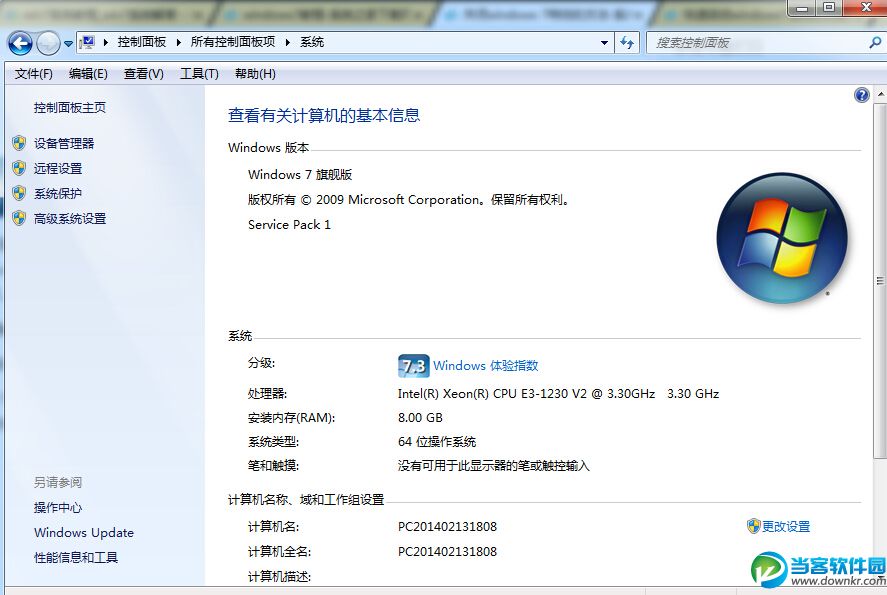Select the 所有控制面板项 breadcrumb
The height and width of the screenshot is (595, 887).
[x=232, y=42]
